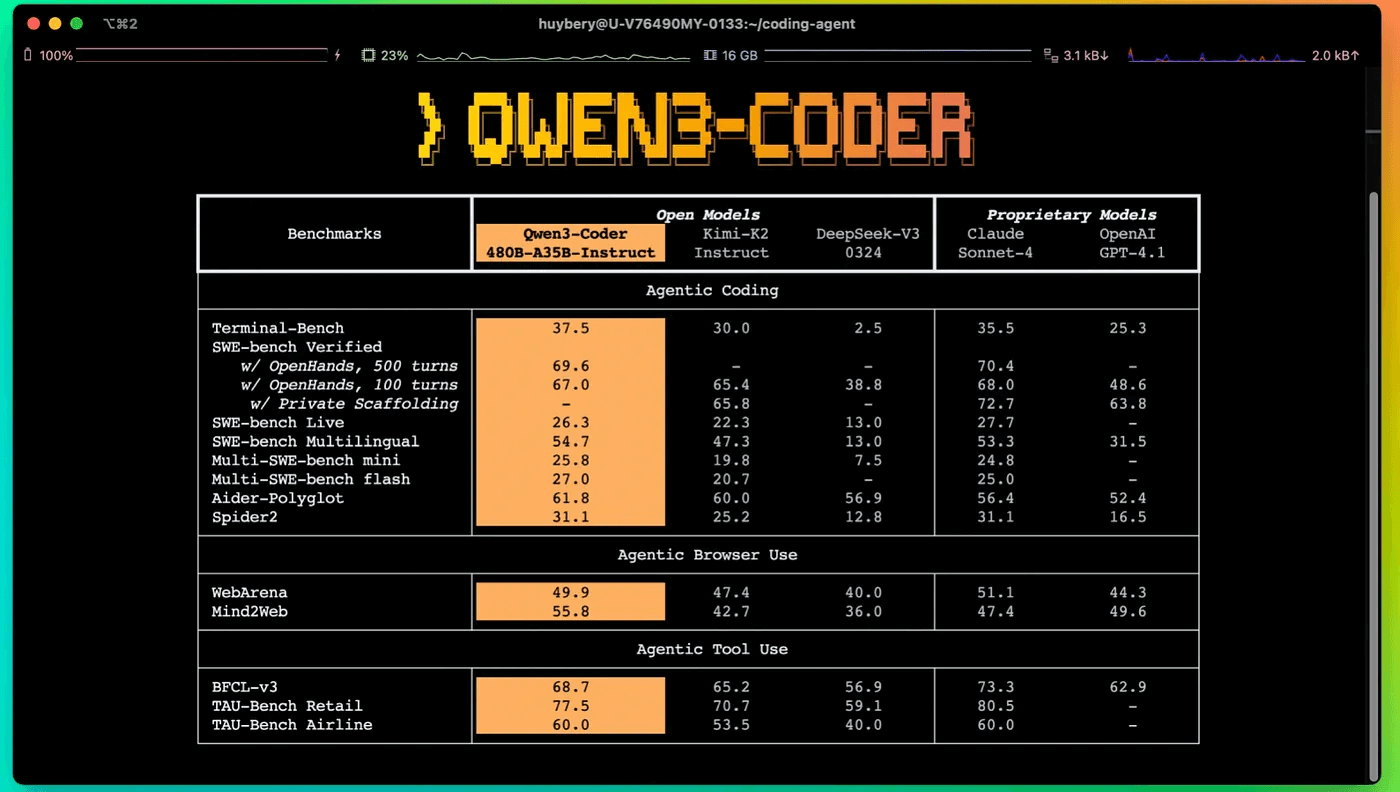Click the SWE-bench Multilingual row label
The height and width of the screenshot is (792, 1400).
tap(315, 442)
